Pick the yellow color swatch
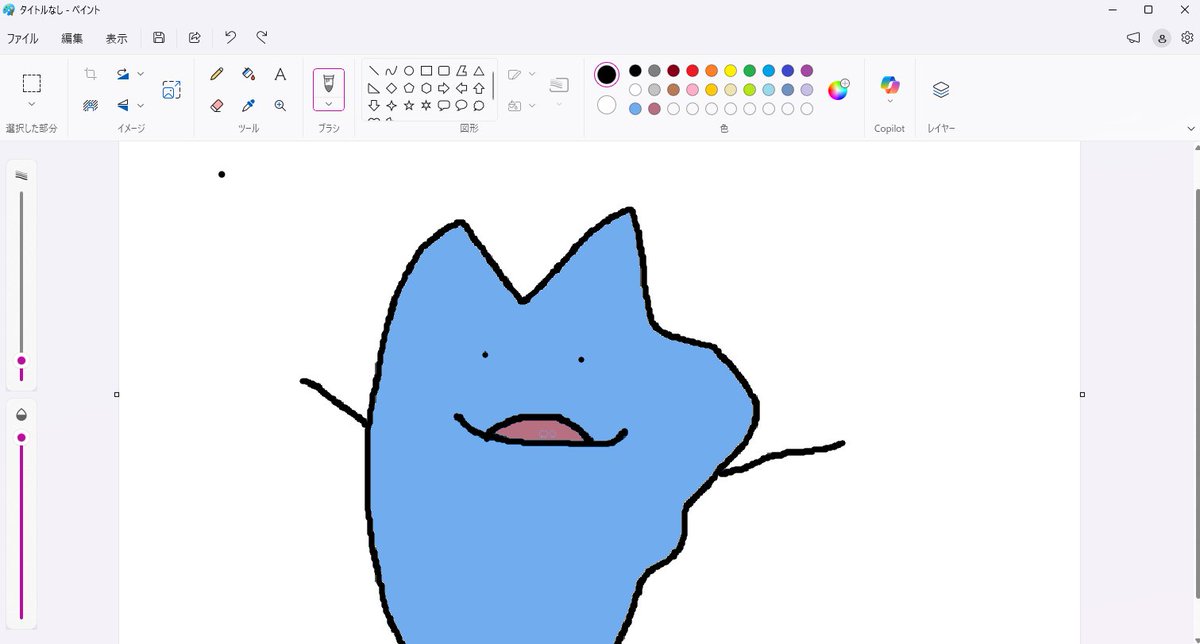1200x644 pixels. pyautogui.click(x=730, y=71)
